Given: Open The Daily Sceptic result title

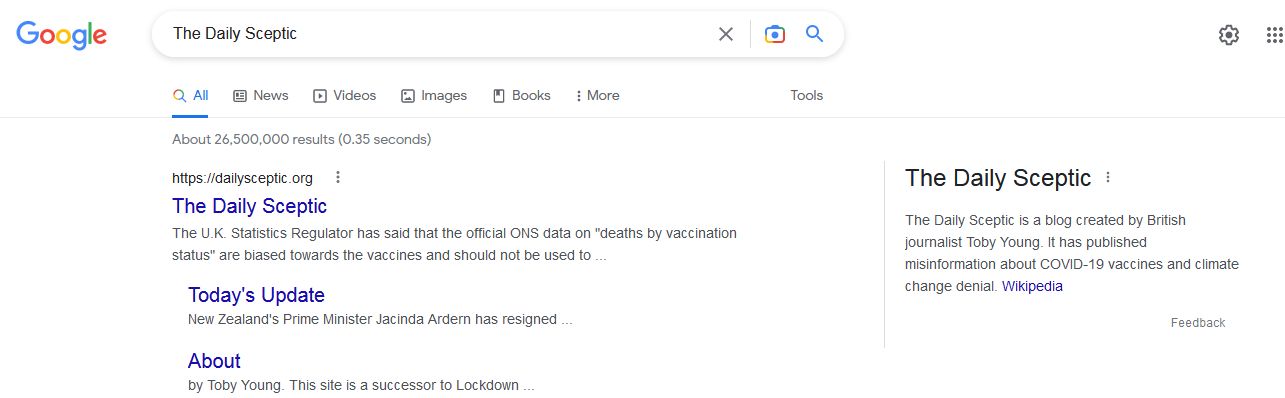Looking at the screenshot, I should [249, 206].
